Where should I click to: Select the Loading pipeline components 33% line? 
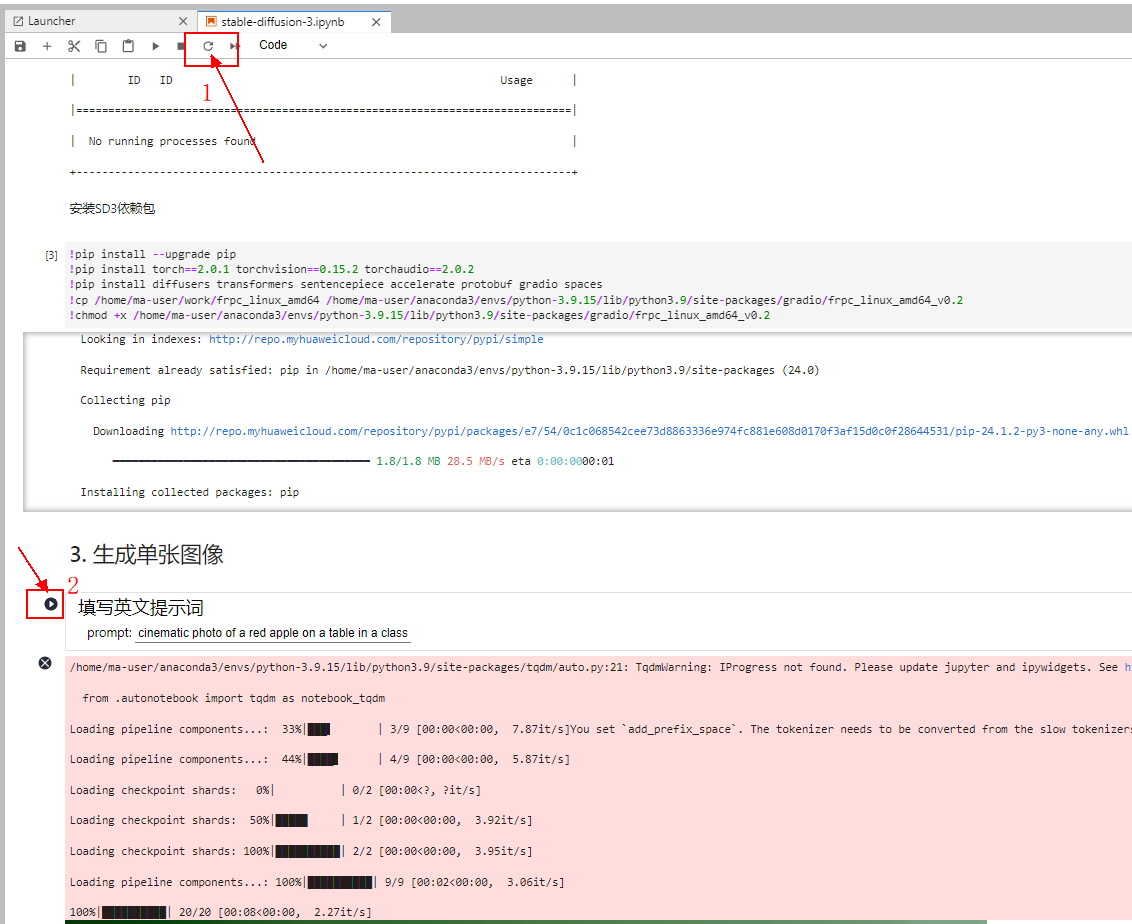[599, 729]
